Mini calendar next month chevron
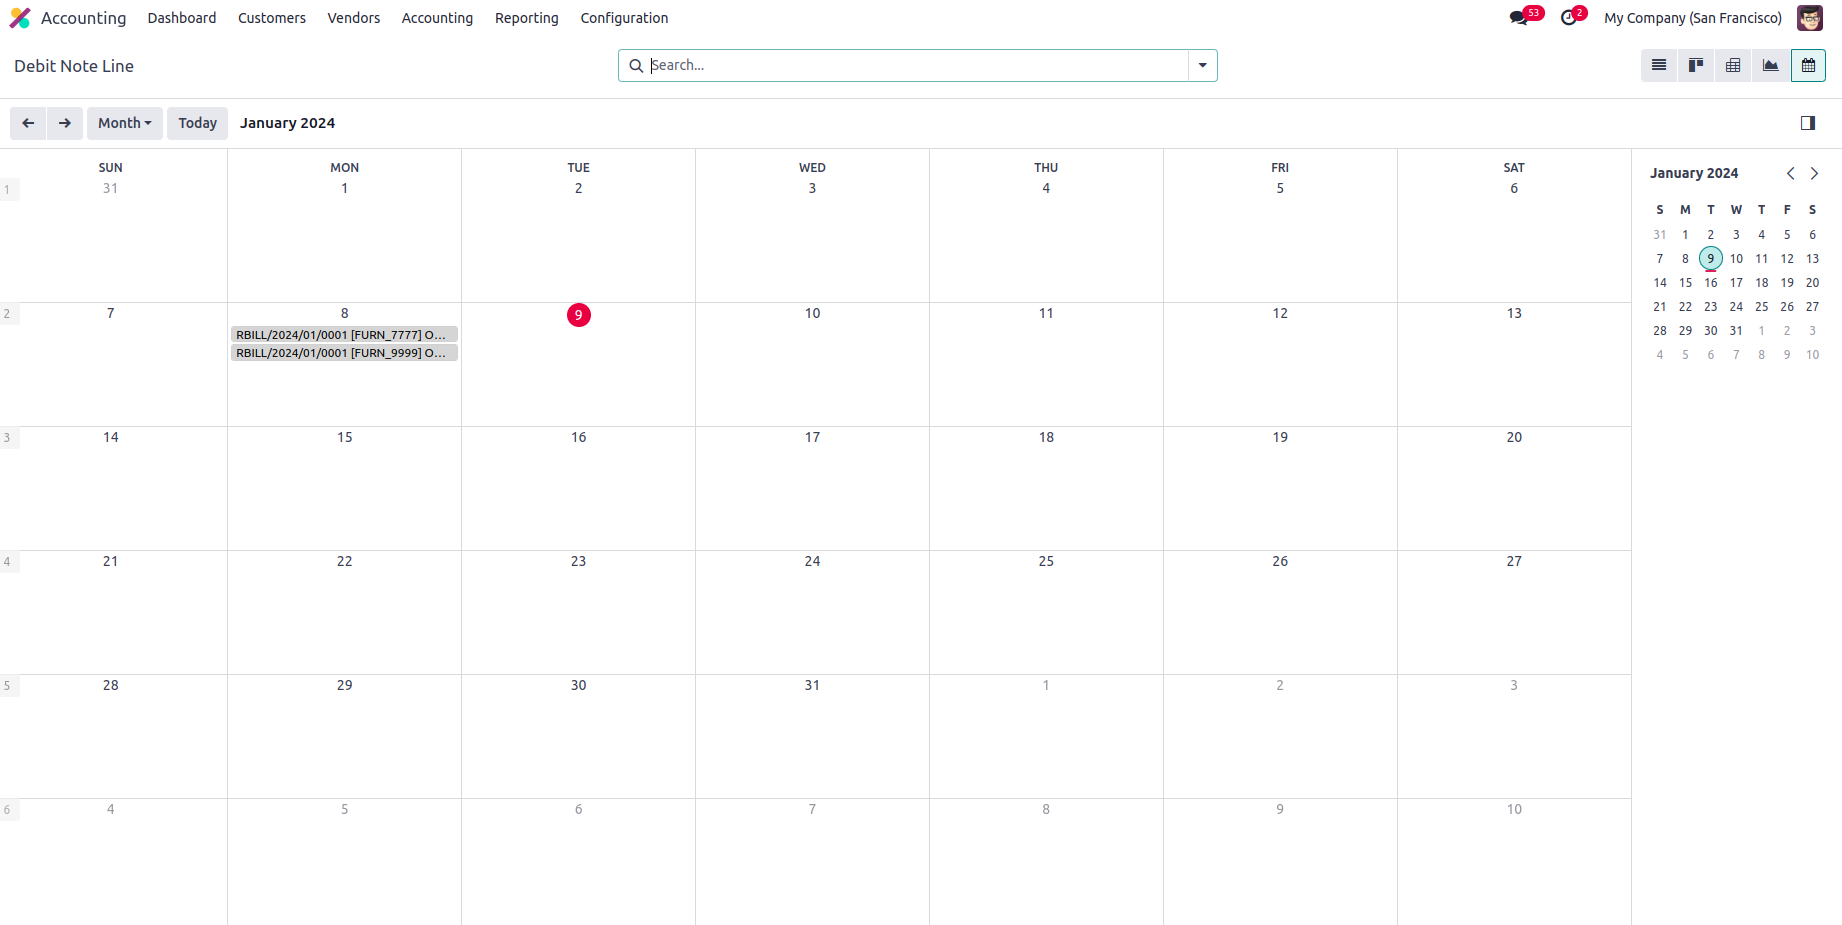The height and width of the screenshot is (925, 1842). (x=1814, y=173)
